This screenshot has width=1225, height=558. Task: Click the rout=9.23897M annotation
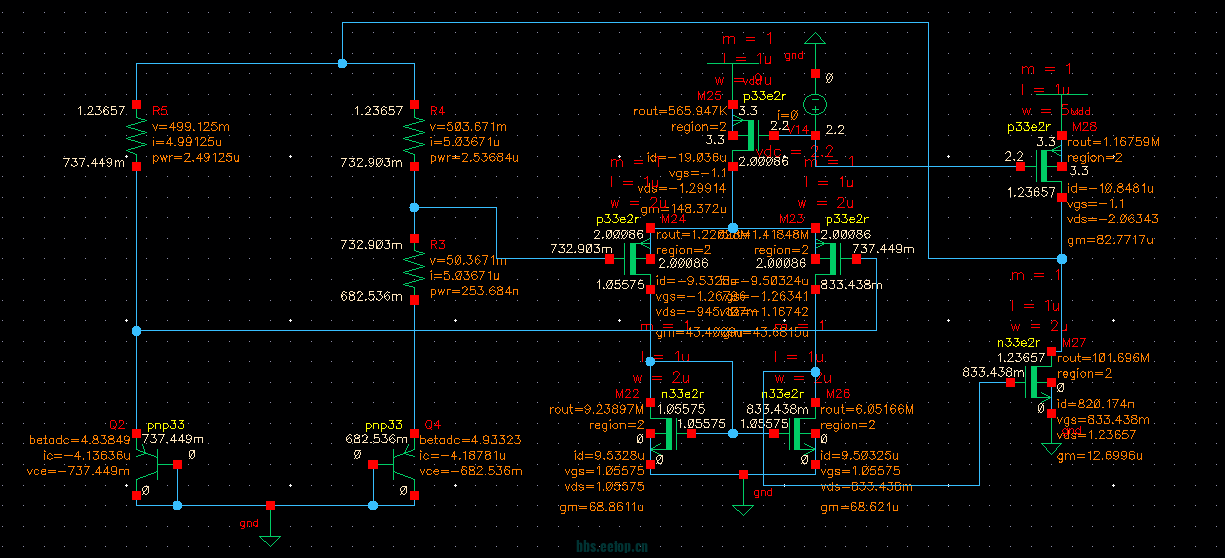point(595,409)
